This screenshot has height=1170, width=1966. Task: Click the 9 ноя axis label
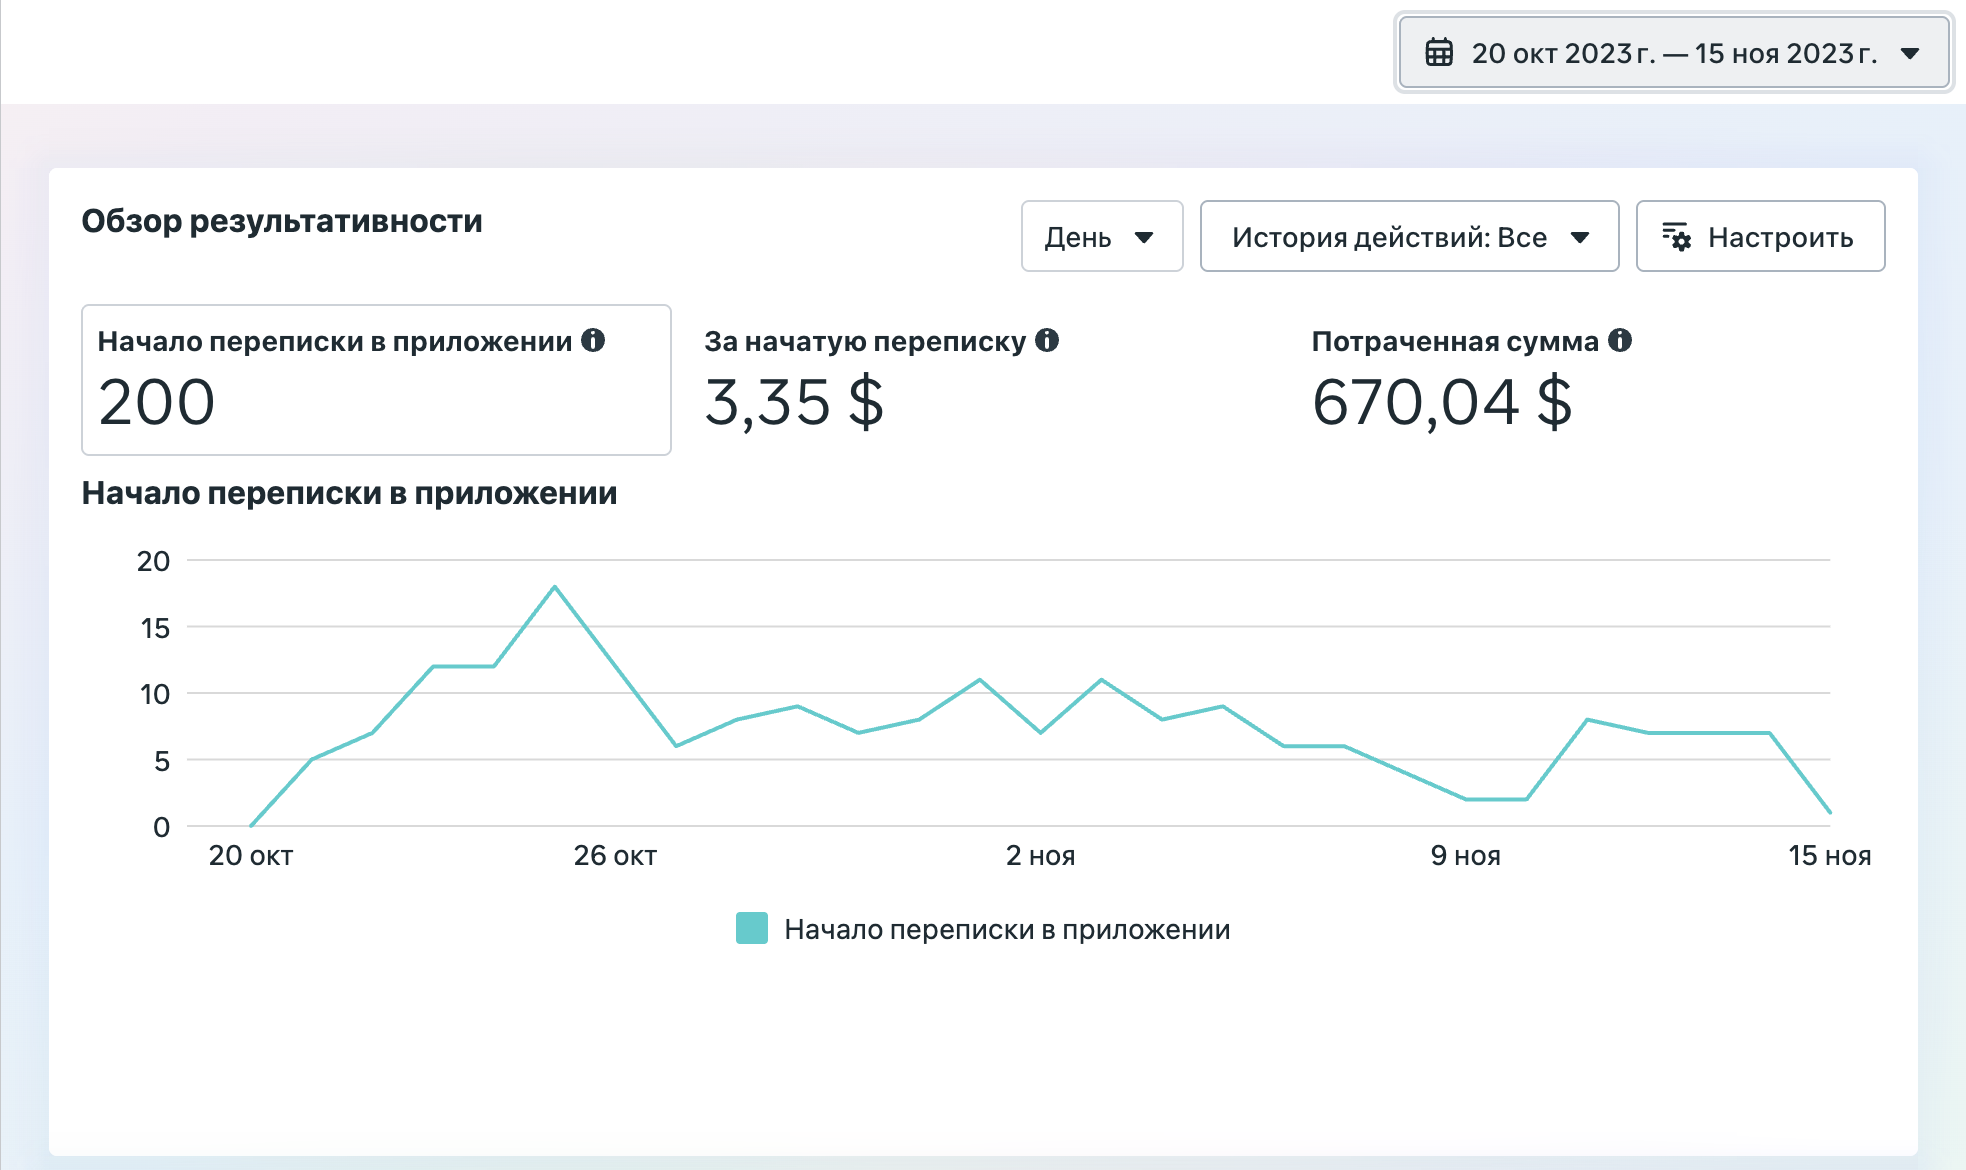click(1465, 855)
